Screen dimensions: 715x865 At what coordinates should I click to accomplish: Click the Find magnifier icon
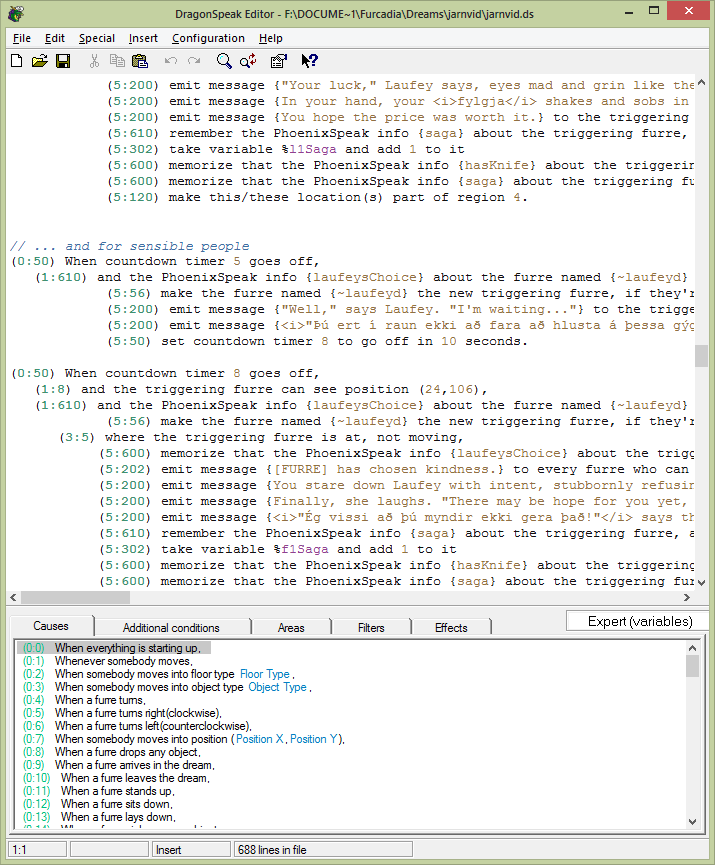tap(224, 61)
